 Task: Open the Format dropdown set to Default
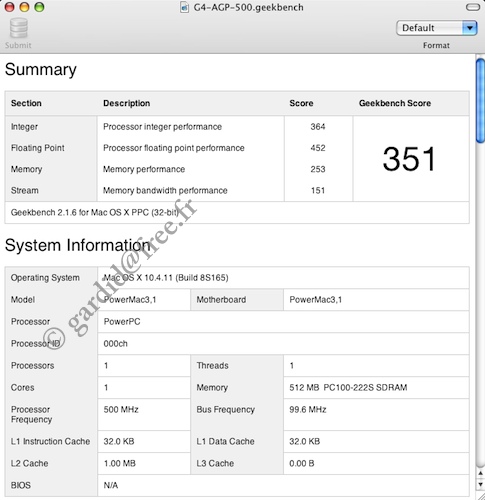pyautogui.click(x=437, y=28)
